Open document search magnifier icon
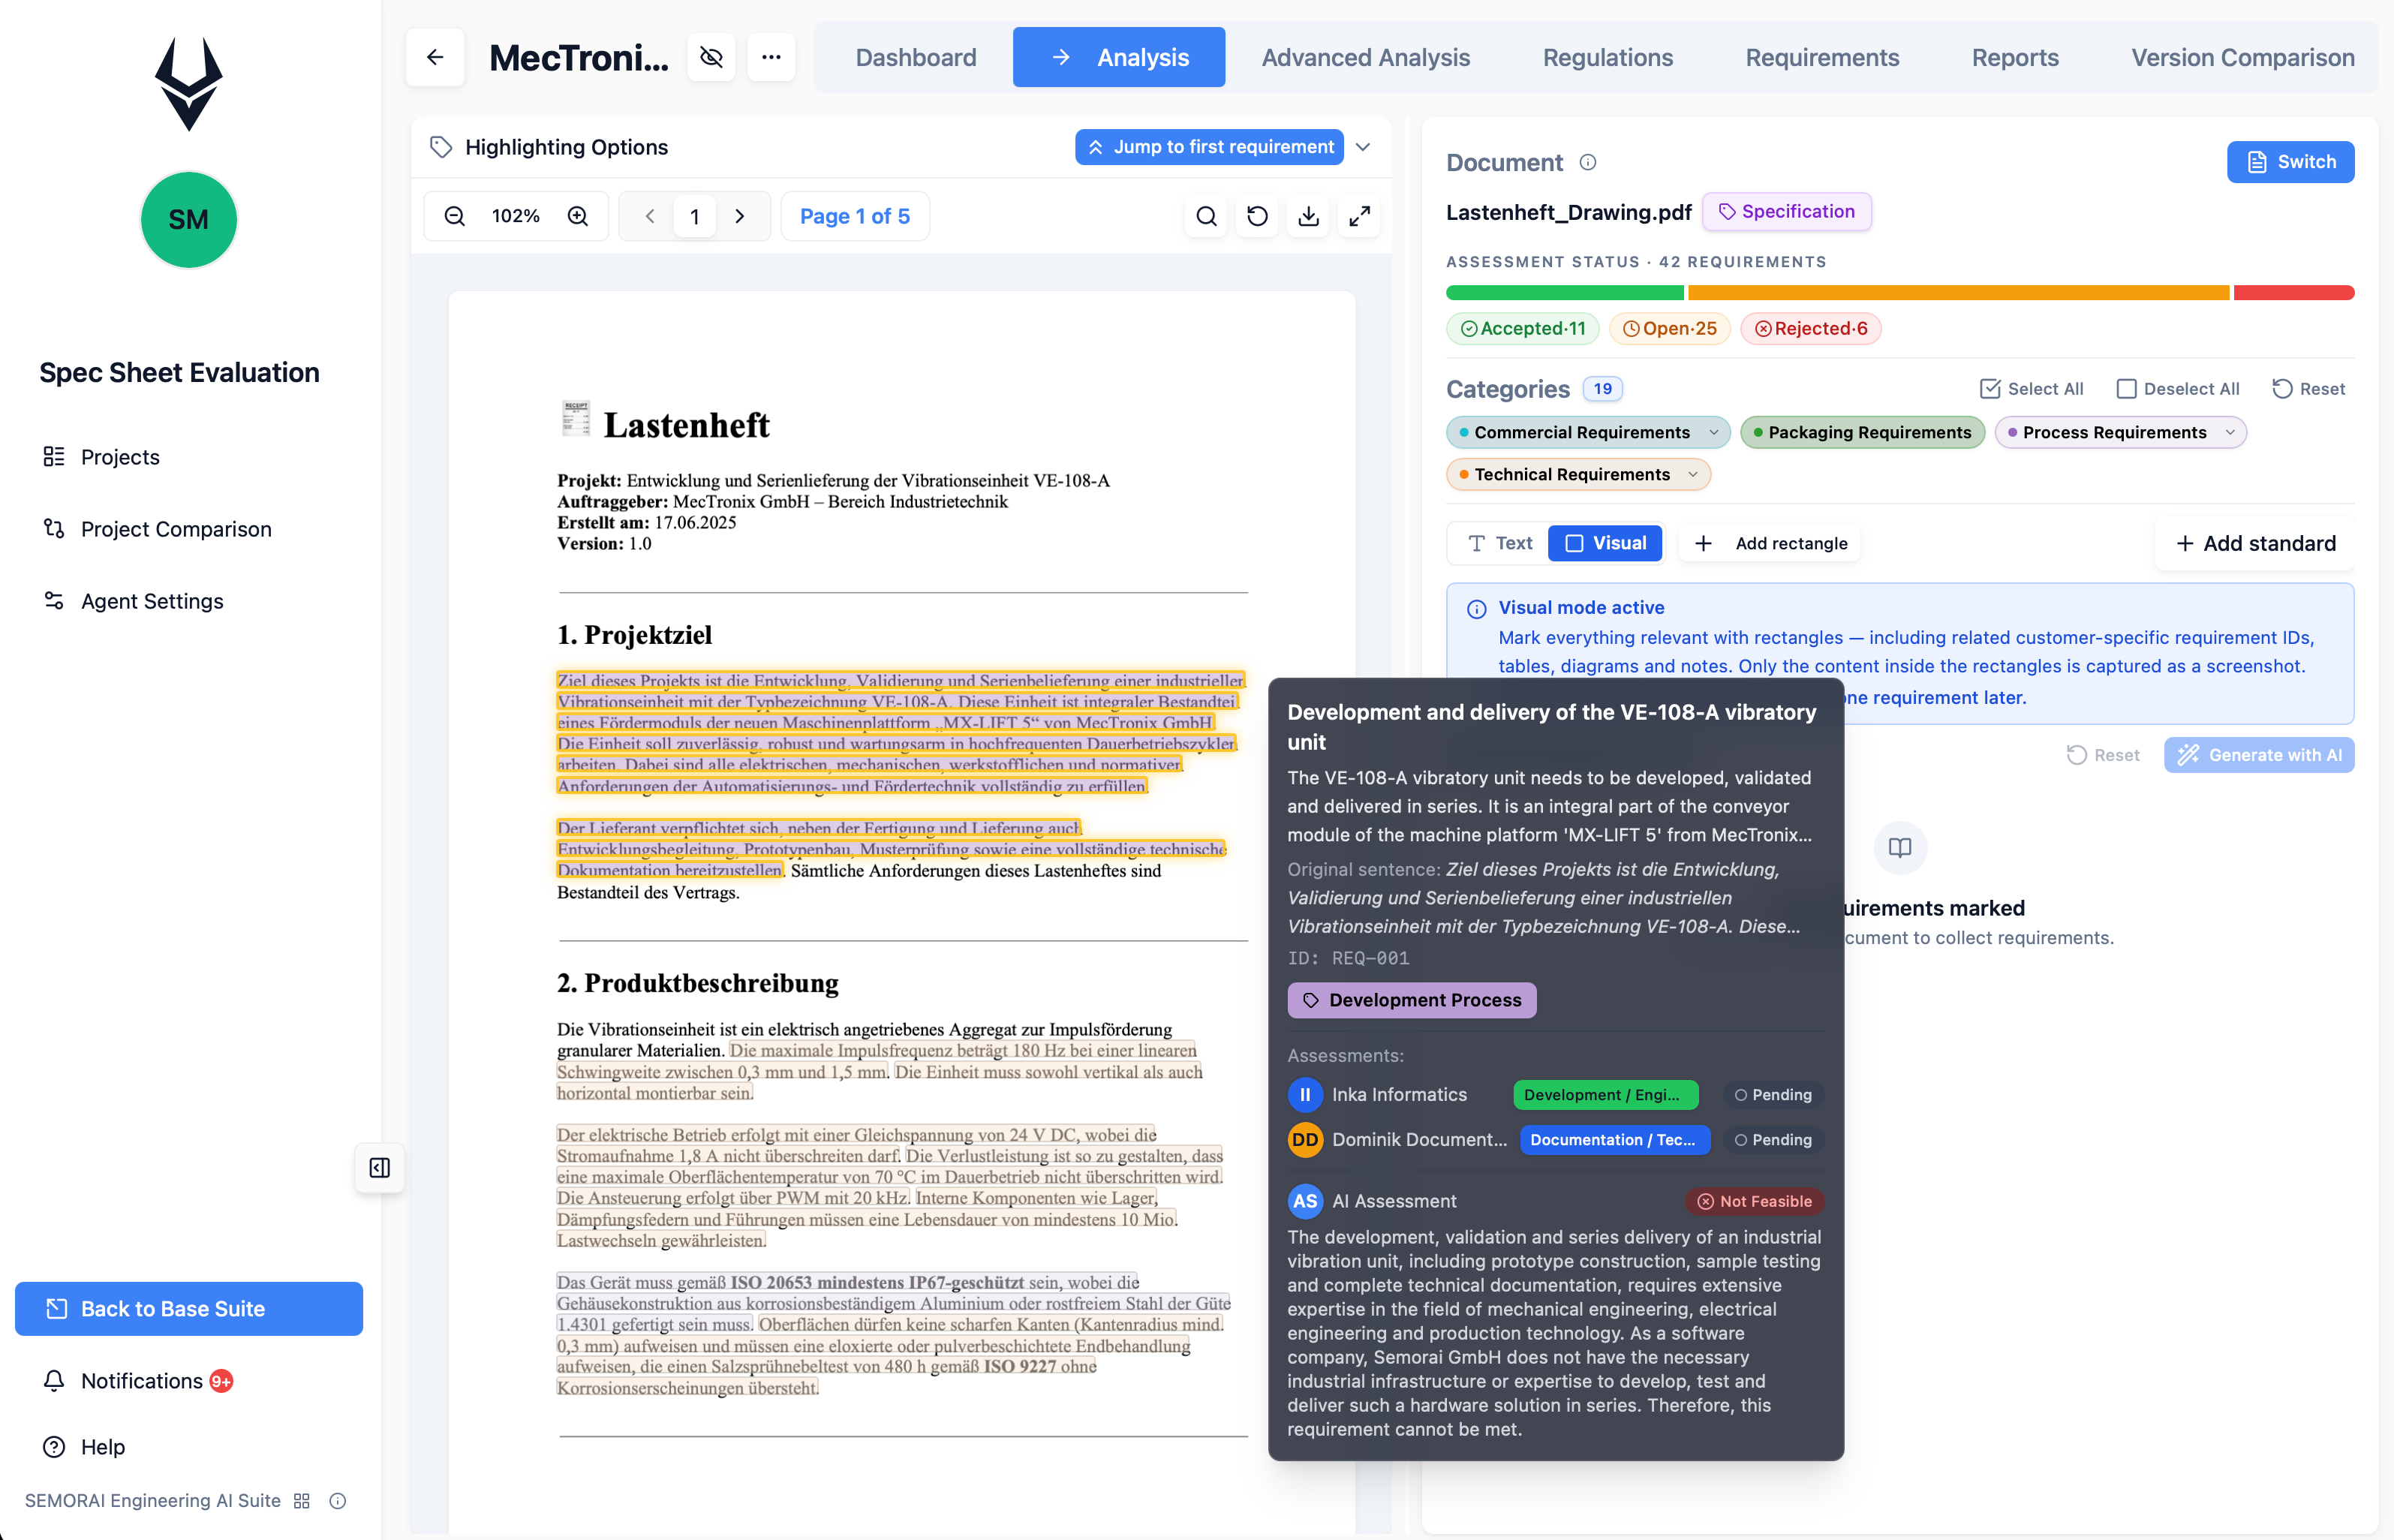The image size is (2394, 1540). coord(1207,216)
